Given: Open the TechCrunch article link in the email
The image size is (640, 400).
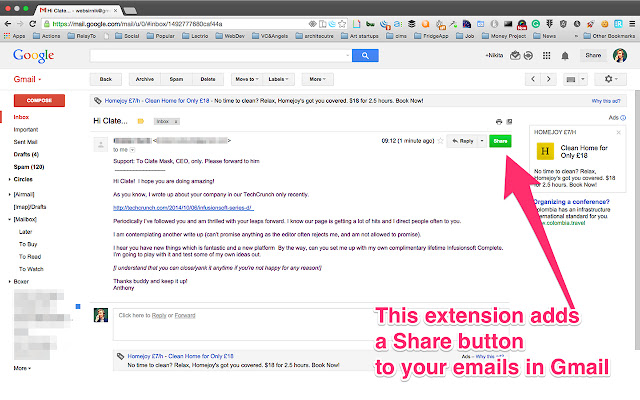Looking at the screenshot, I should click(x=183, y=208).
